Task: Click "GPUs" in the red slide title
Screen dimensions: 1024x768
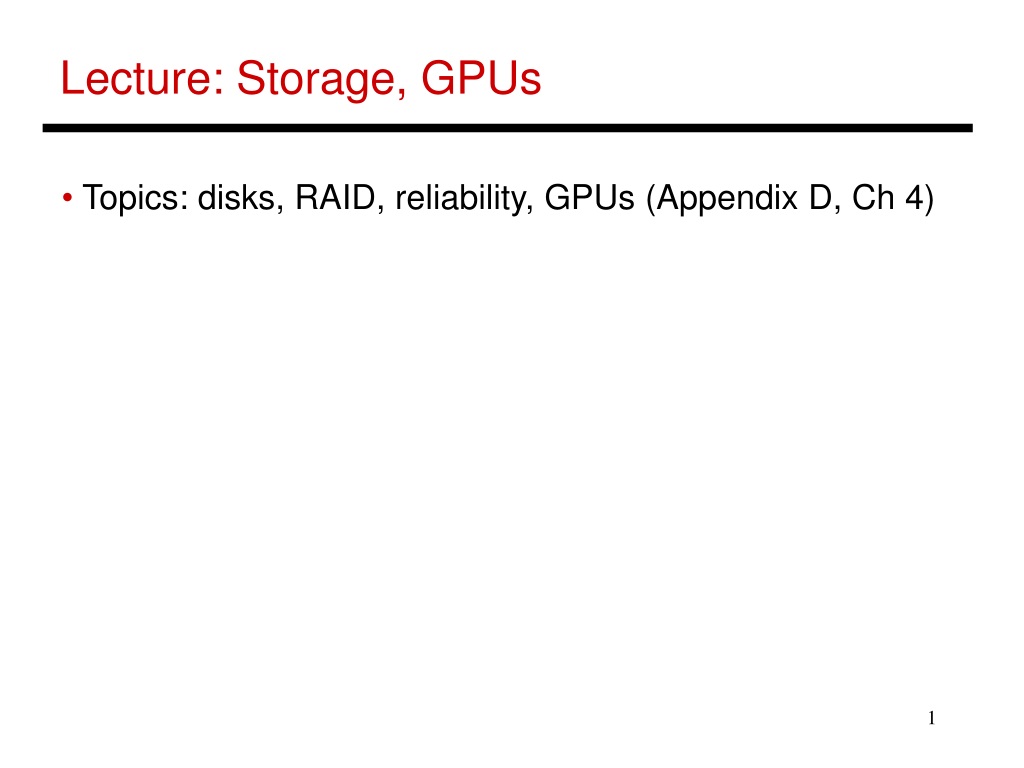Action: pyautogui.click(x=481, y=78)
